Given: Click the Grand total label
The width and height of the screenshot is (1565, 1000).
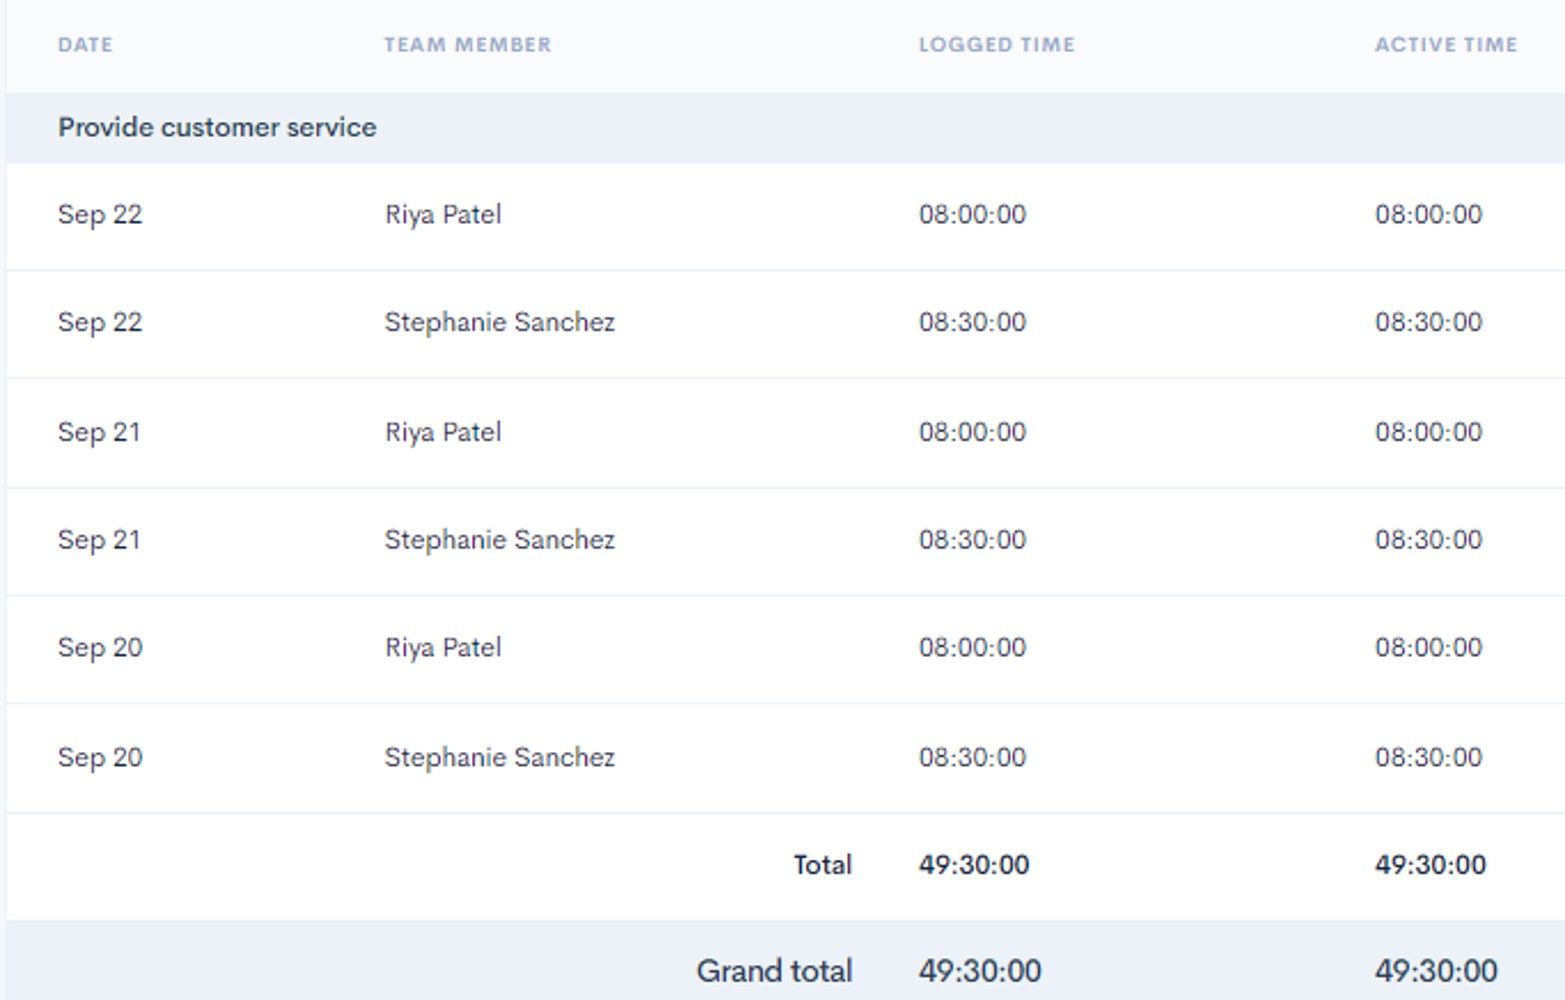Looking at the screenshot, I should coord(774,971).
